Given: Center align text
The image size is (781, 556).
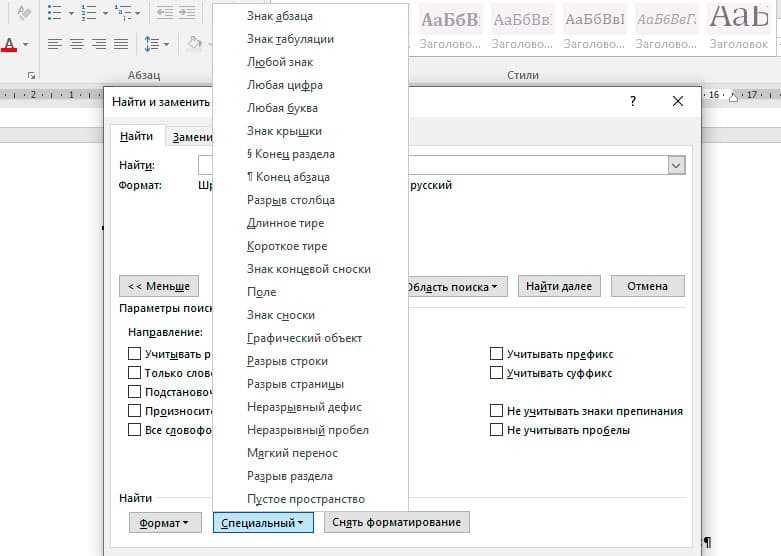Looking at the screenshot, I should point(77,44).
